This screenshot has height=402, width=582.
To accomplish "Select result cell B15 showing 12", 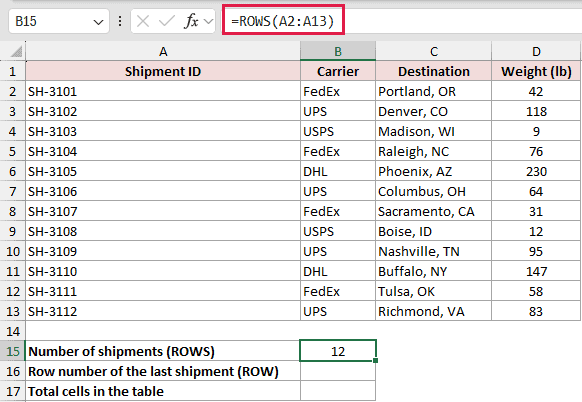I will [338, 351].
